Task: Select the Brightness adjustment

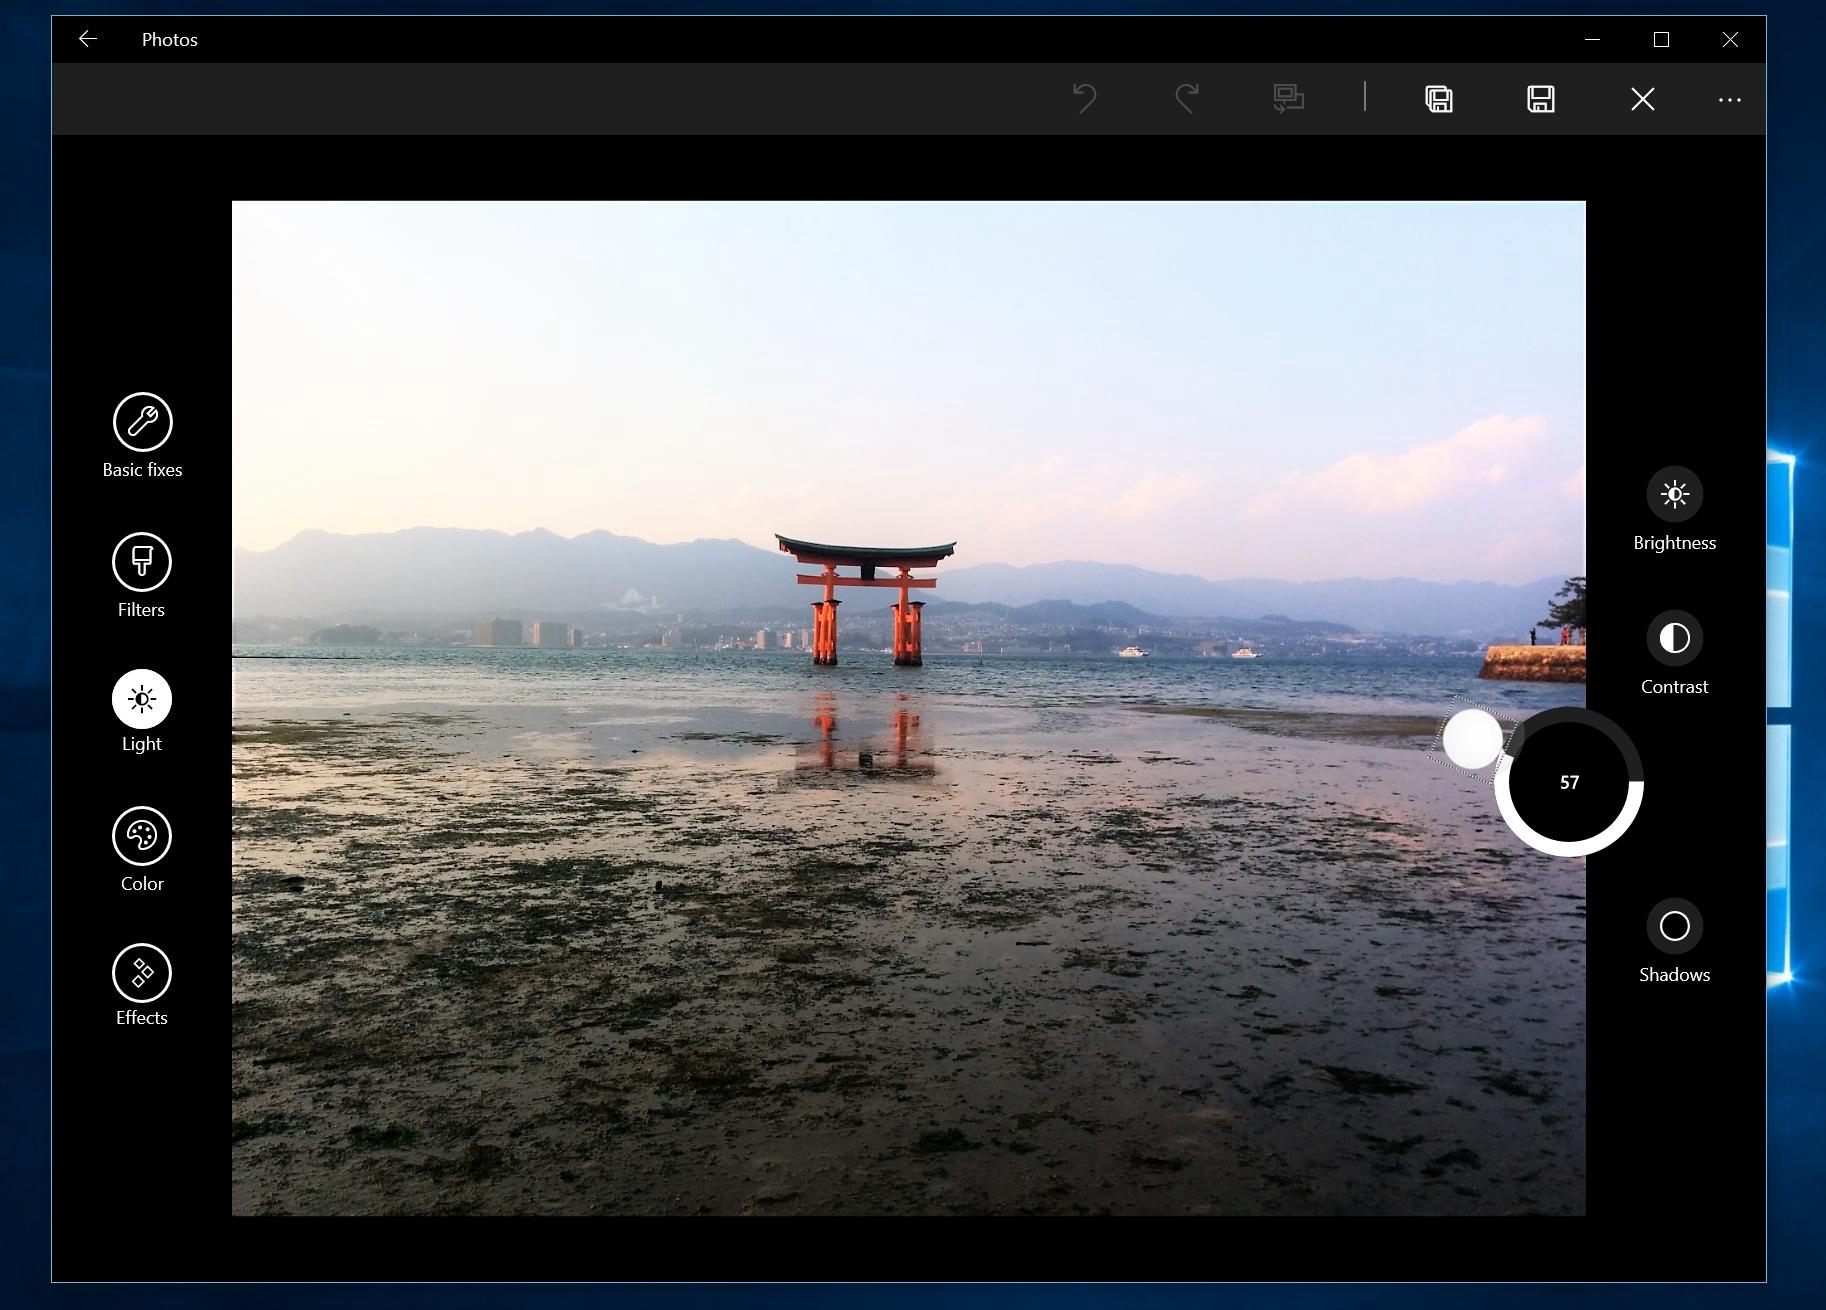Action: [x=1674, y=495]
